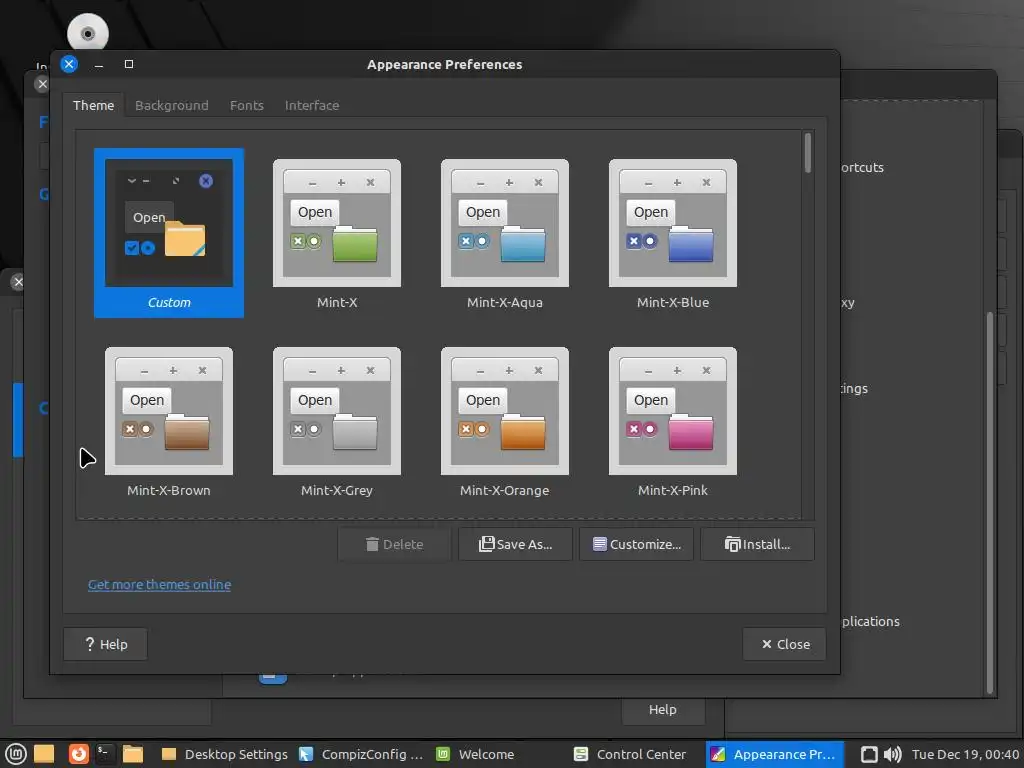Click the Delete theme button

394,544
